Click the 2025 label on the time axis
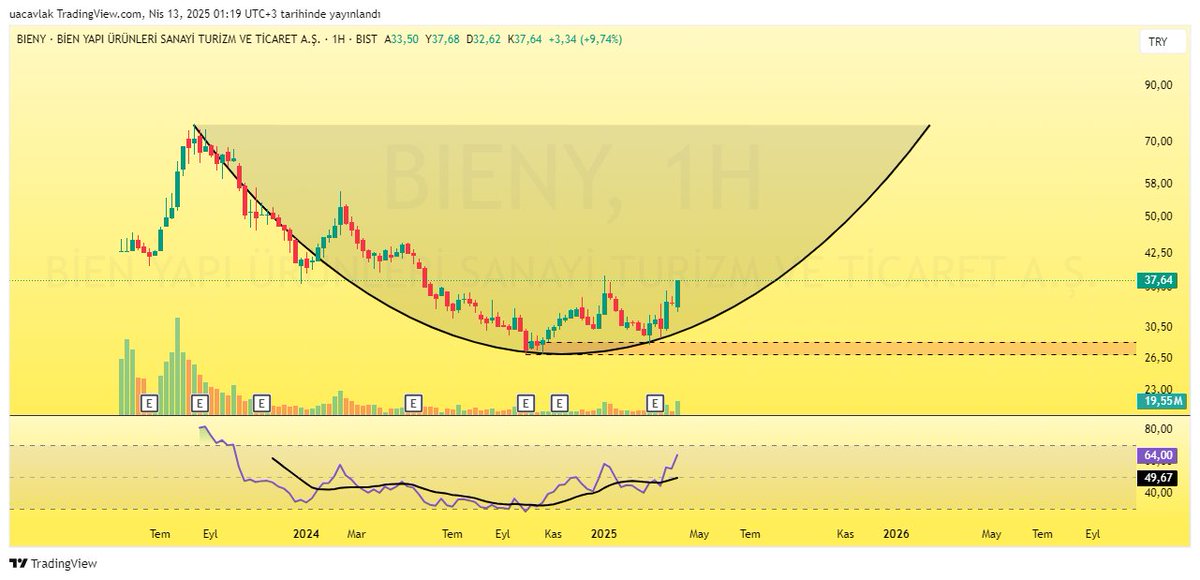1200x580 pixels. click(603, 535)
